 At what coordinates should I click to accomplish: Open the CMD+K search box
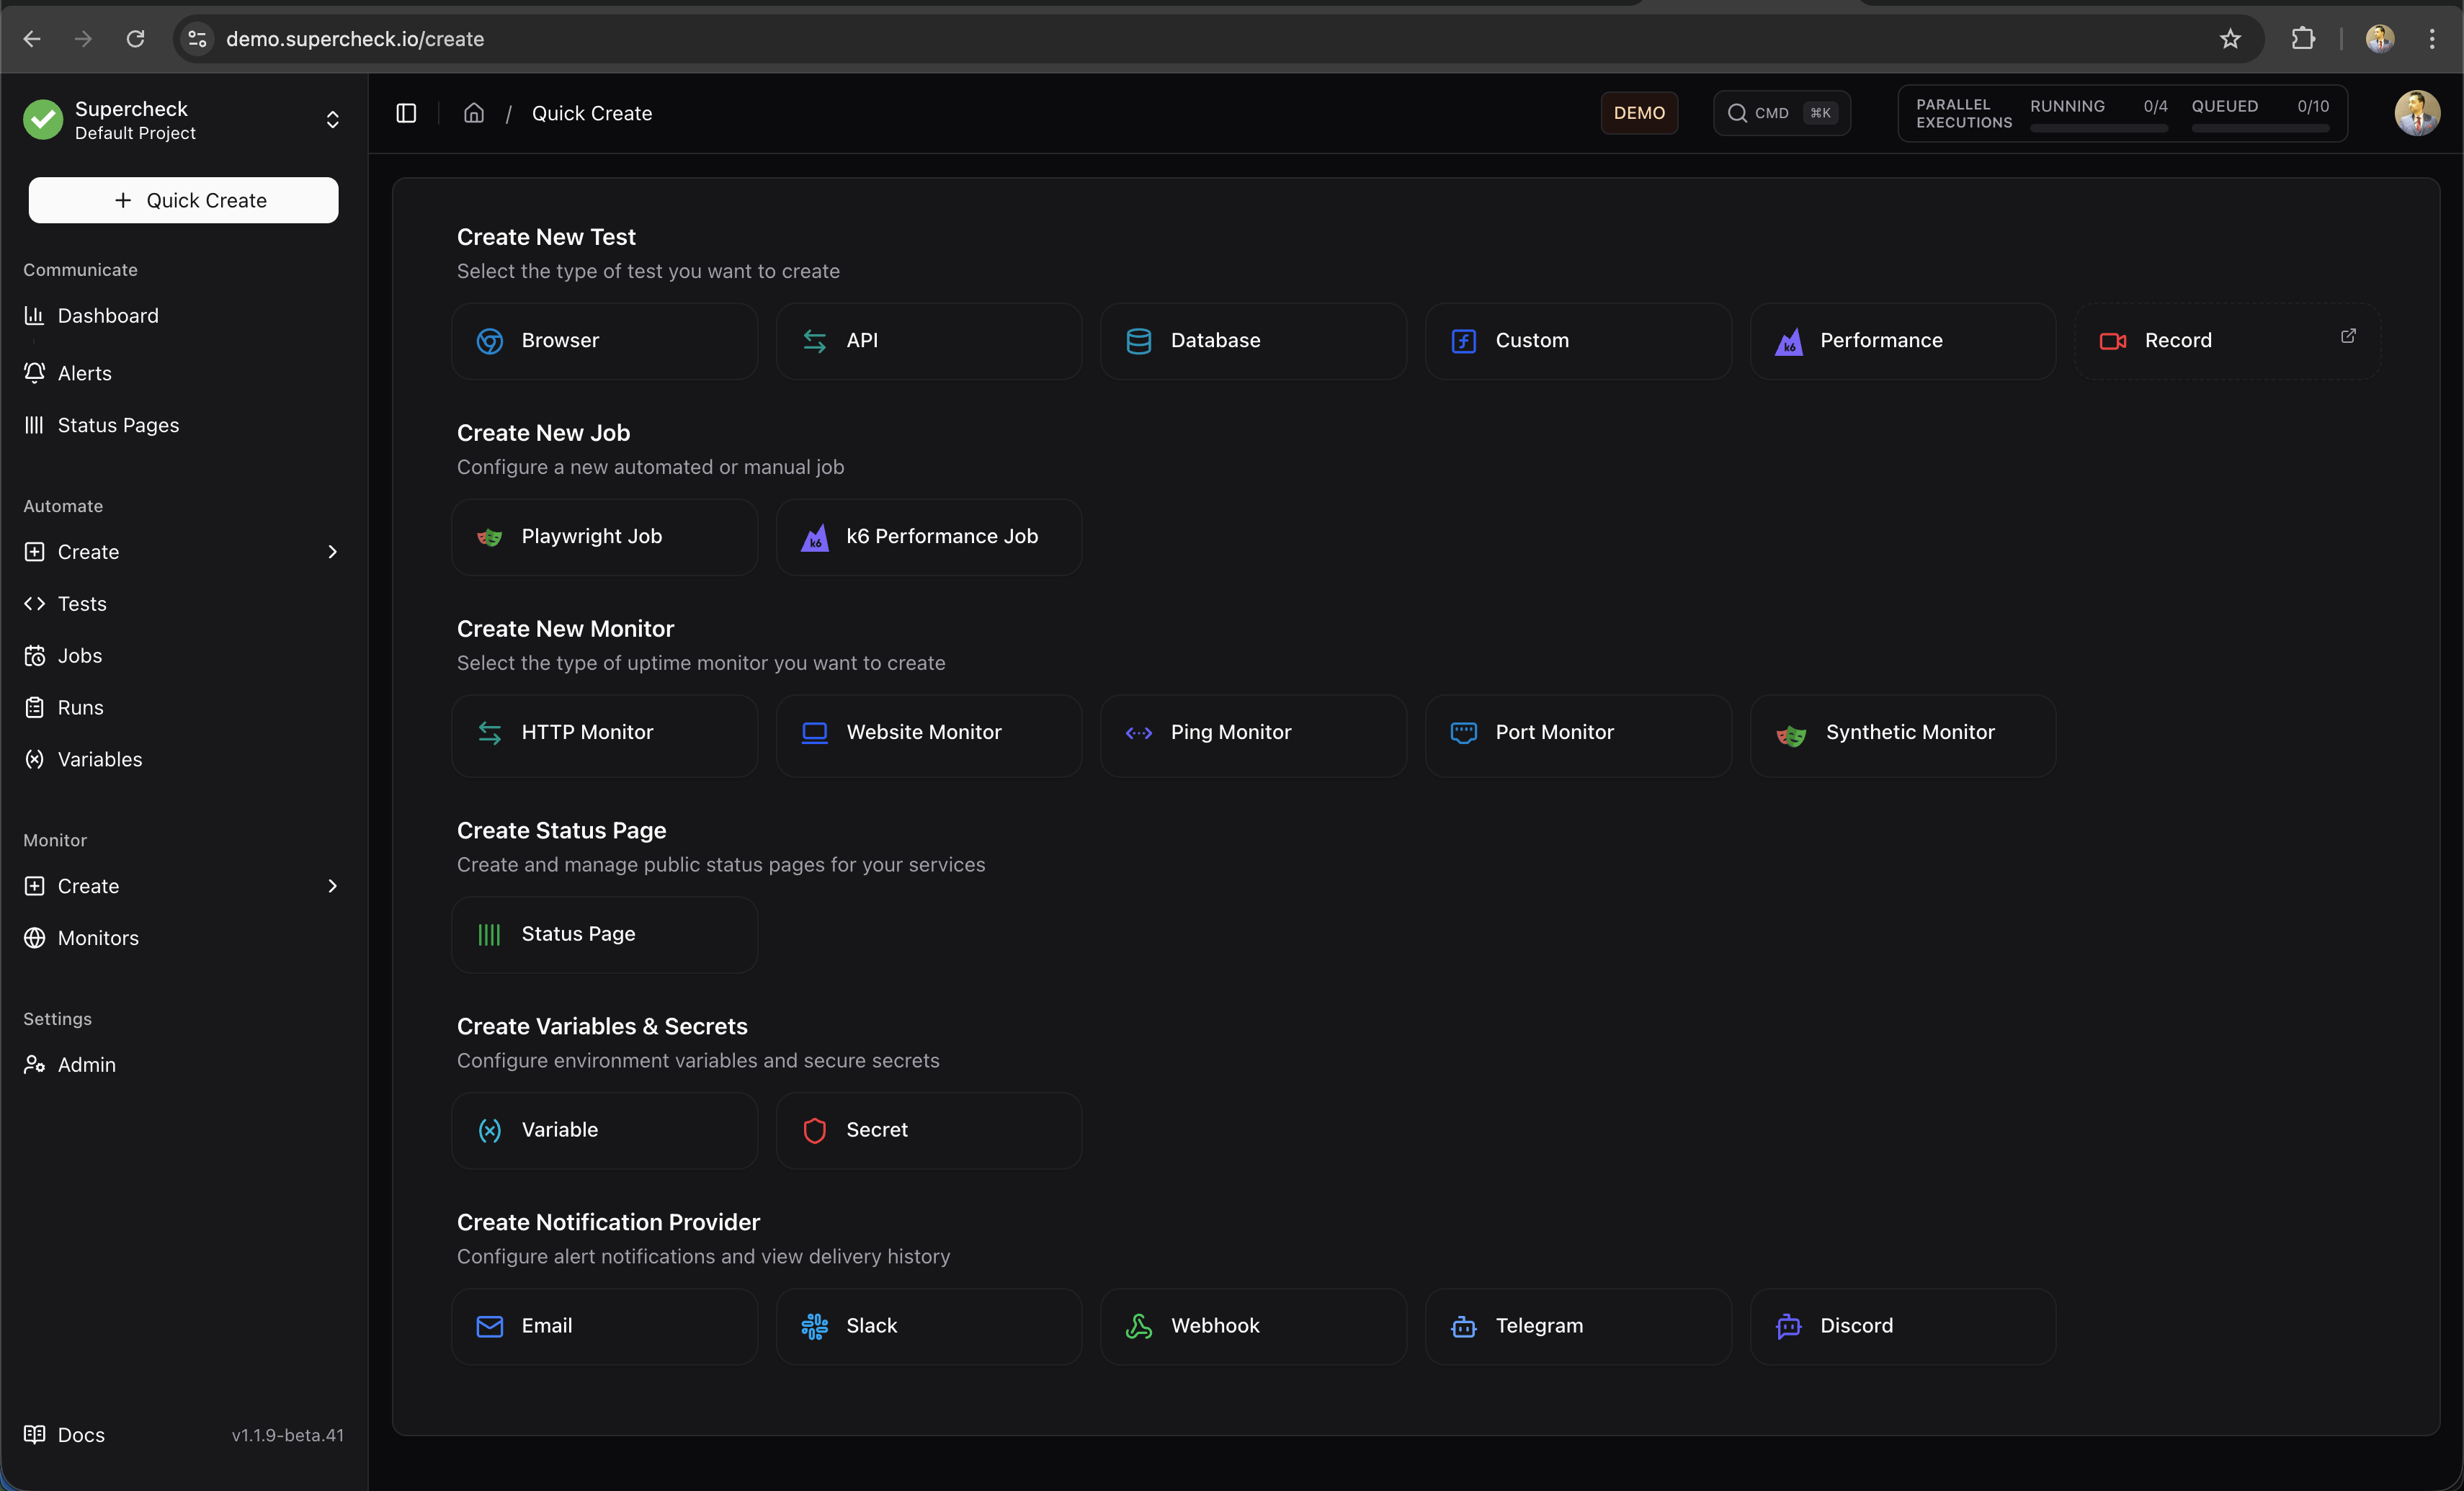1781,113
